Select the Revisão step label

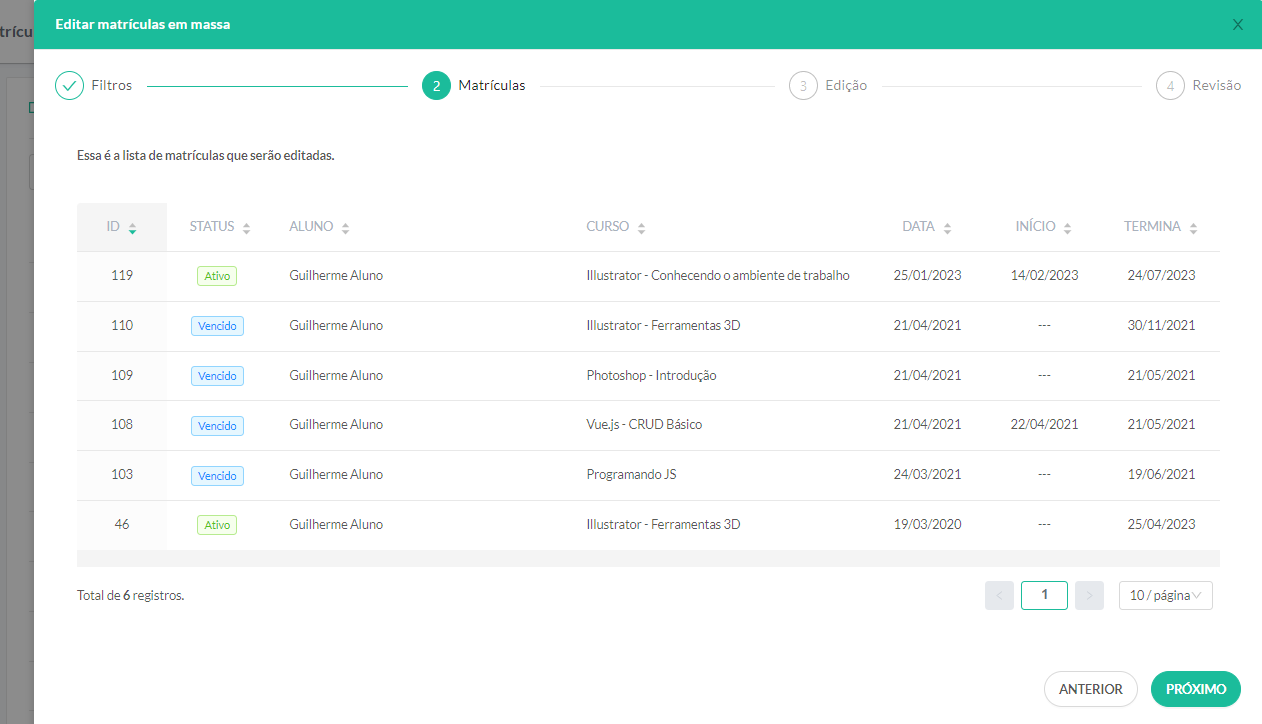tap(1216, 86)
